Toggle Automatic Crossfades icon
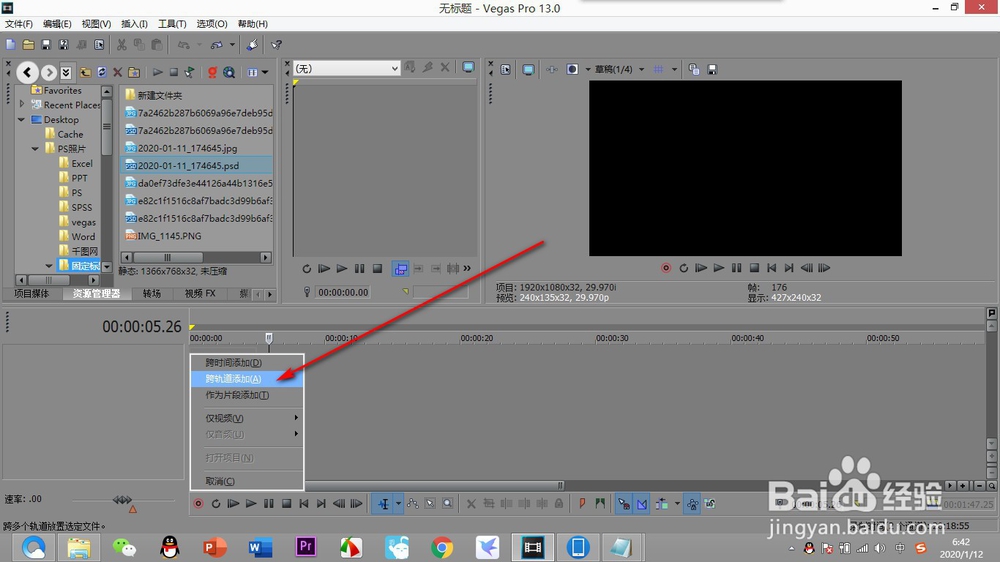 pyautogui.click(x=642, y=503)
